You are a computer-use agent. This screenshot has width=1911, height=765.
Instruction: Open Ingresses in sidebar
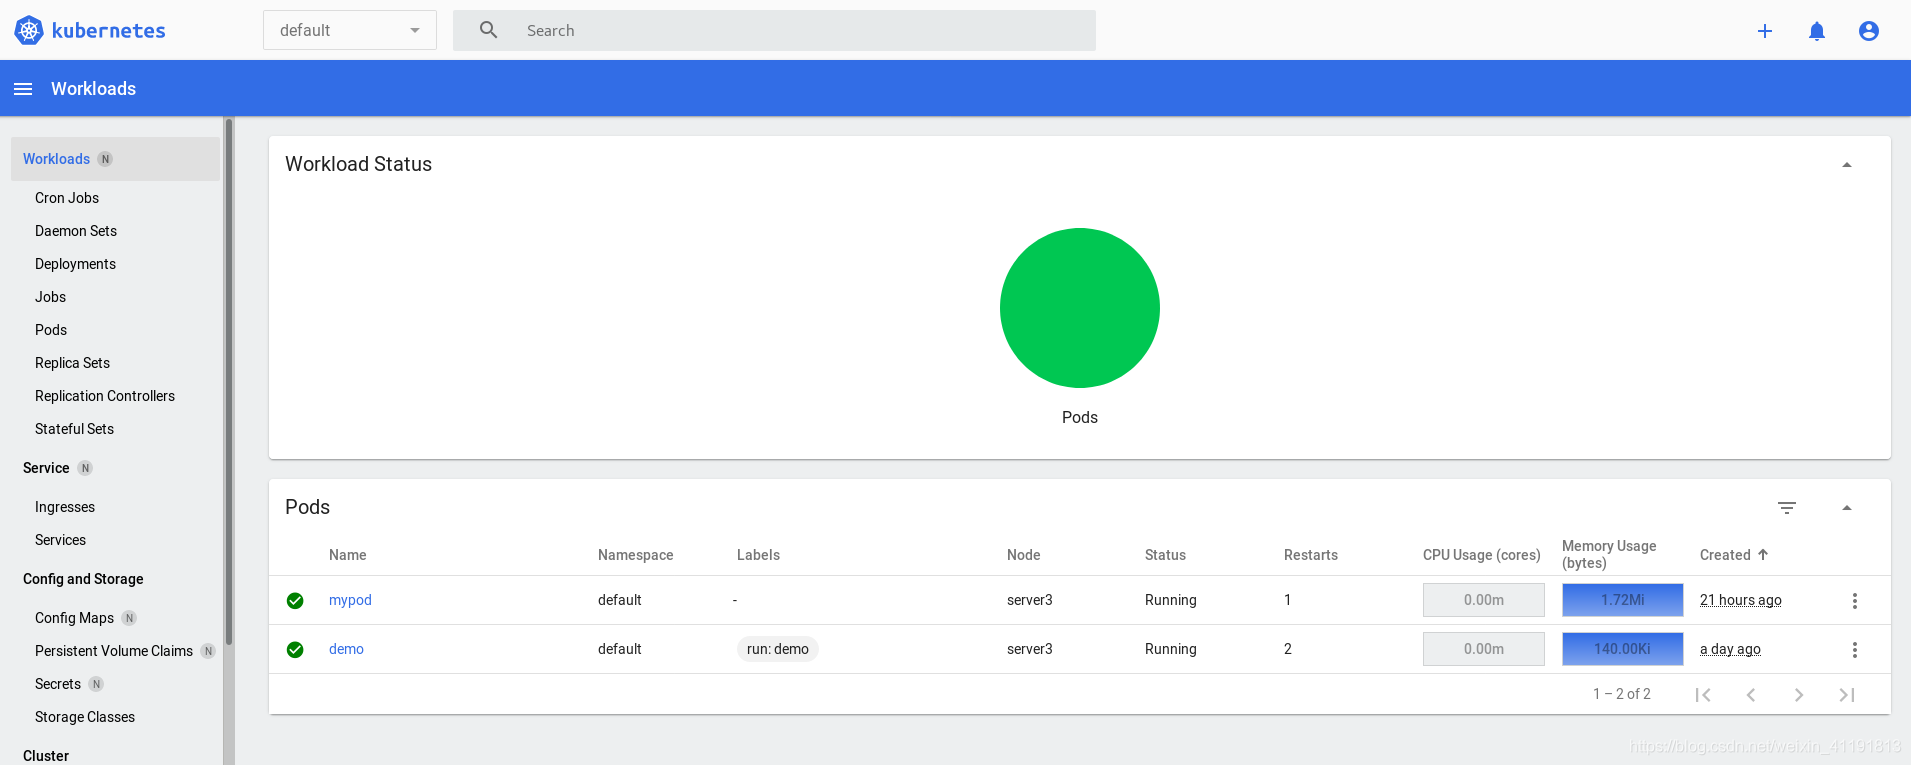pyautogui.click(x=65, y=507)
